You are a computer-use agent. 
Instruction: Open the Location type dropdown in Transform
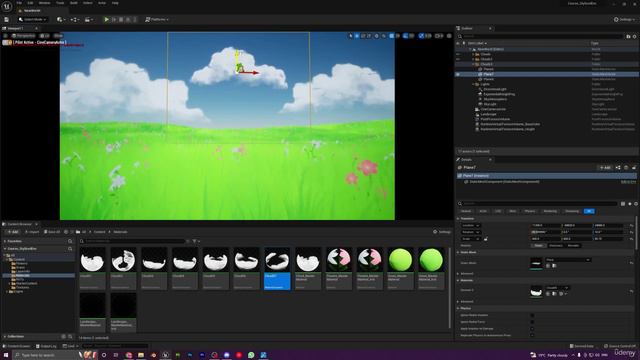point(471,225)
